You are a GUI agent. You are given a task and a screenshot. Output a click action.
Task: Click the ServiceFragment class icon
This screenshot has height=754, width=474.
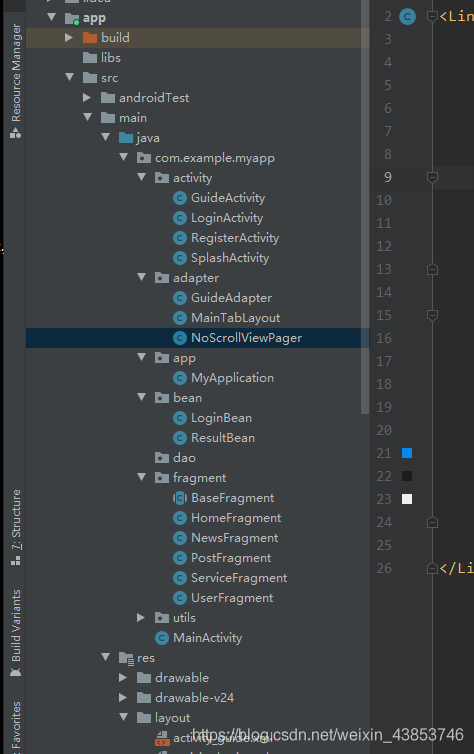pos(180,578)
